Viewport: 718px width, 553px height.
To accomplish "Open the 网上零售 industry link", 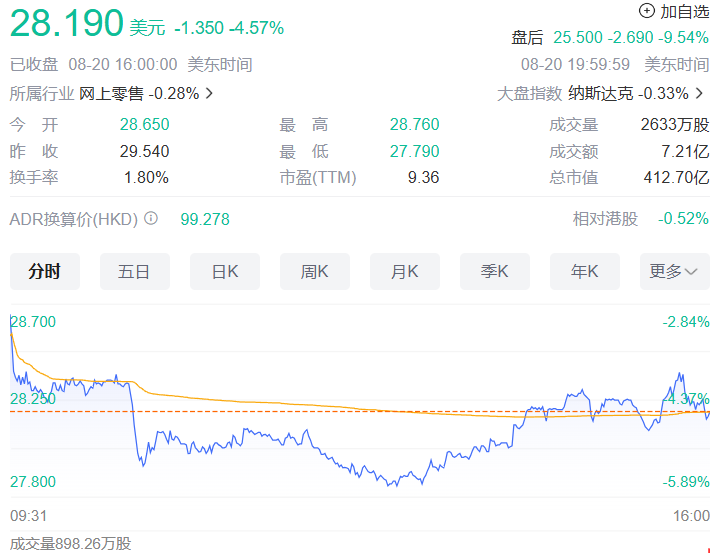I will [x=111, y=93].
